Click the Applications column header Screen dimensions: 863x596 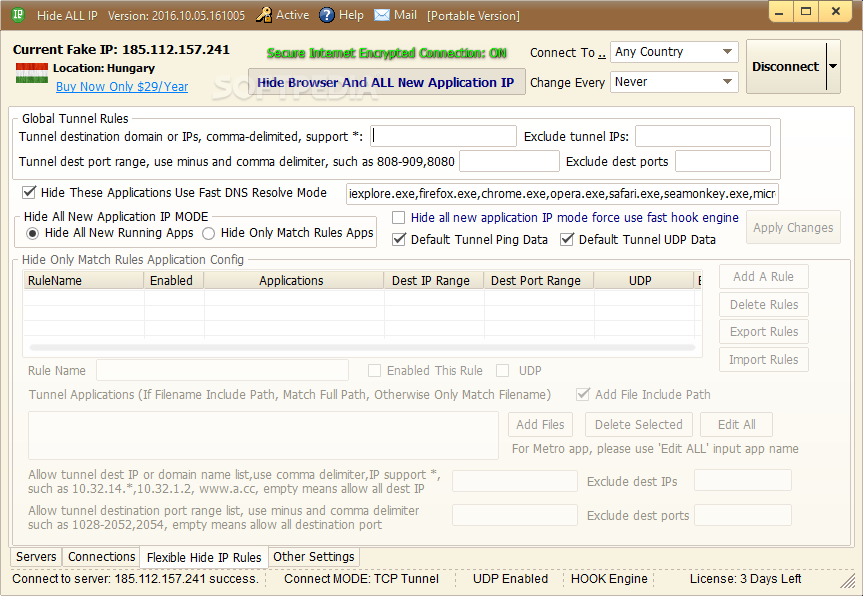[293, 281]
